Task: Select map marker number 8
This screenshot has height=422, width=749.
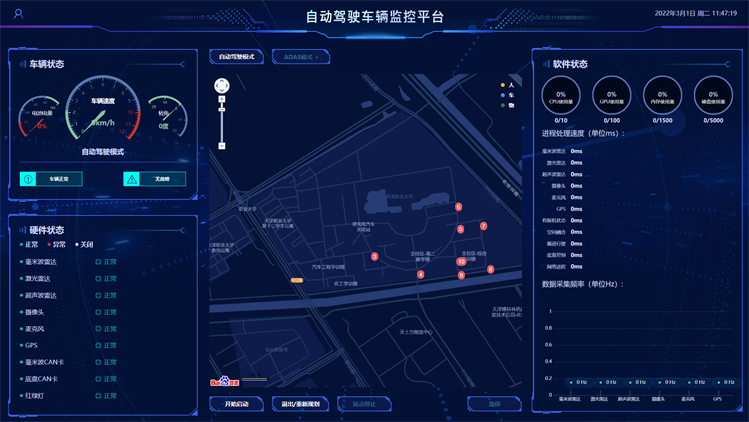Action: (x=490, y=270)
